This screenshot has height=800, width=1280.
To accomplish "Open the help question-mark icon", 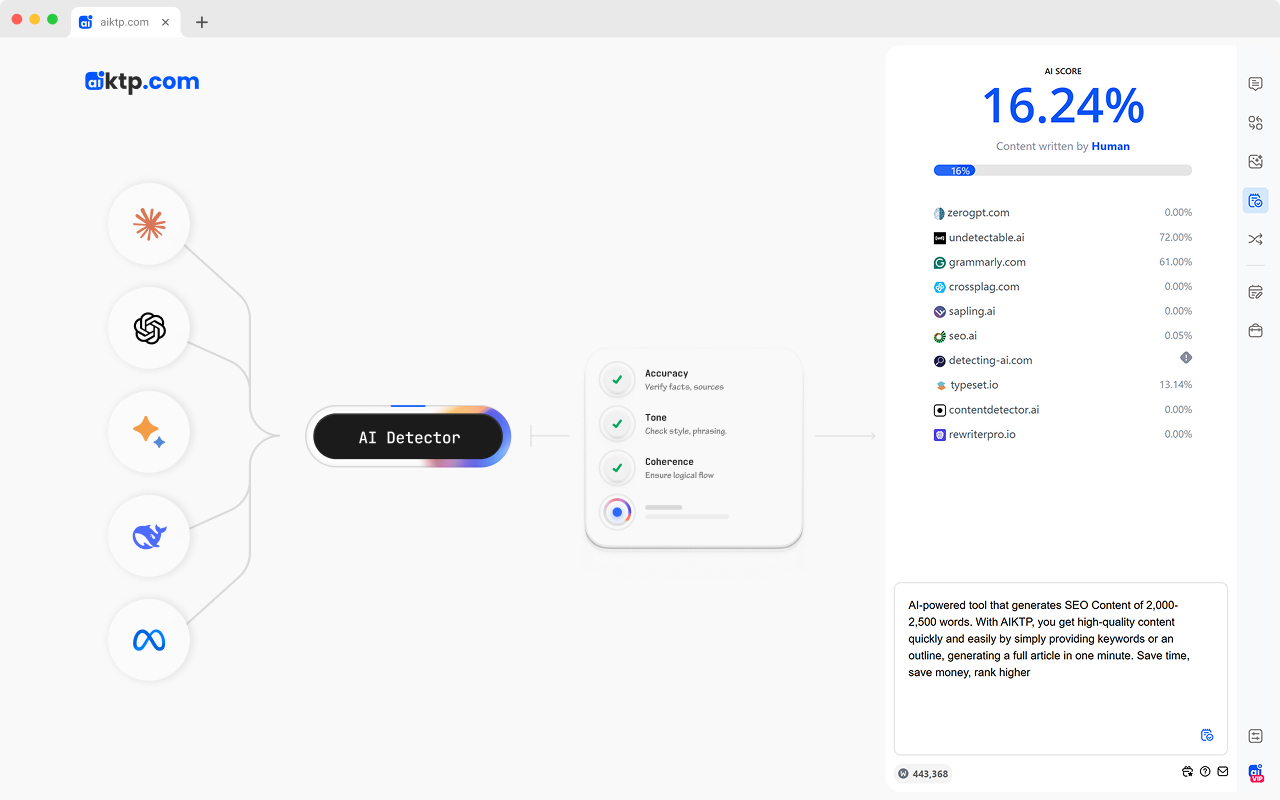I will pyautogui.click(x=1205, y=771).
